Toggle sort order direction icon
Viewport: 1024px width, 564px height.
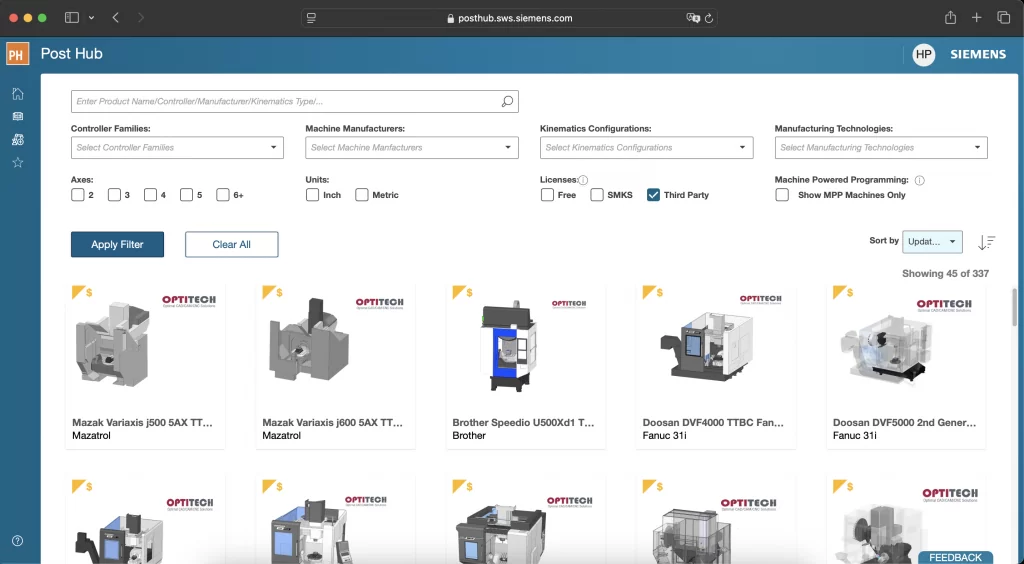pos(986,242)
